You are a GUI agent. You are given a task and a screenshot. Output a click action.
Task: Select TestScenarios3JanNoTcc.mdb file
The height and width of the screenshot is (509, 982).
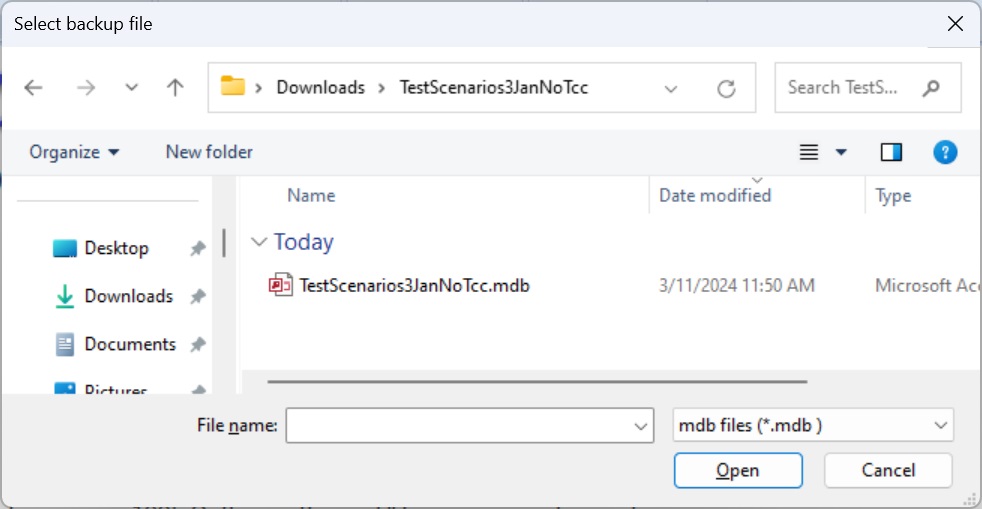click(414, 285)
